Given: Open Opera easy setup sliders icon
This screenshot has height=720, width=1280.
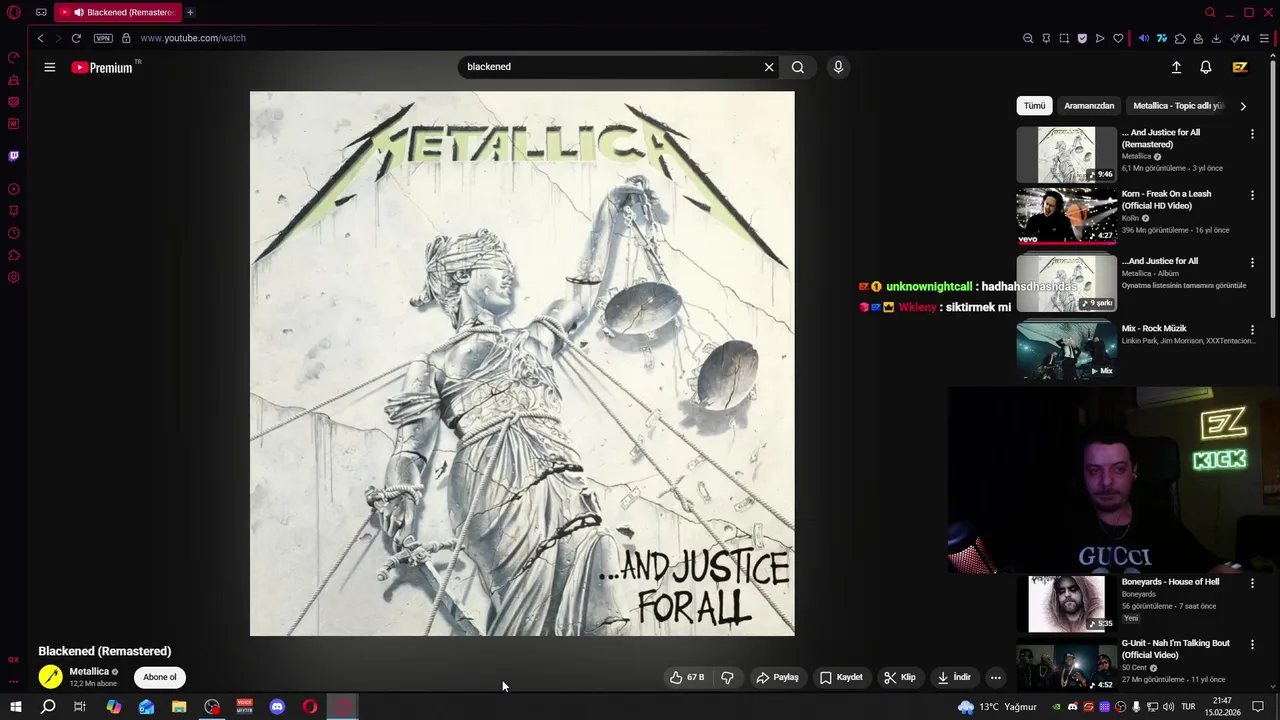Looking at the screenshot, I should [1264, 38].
